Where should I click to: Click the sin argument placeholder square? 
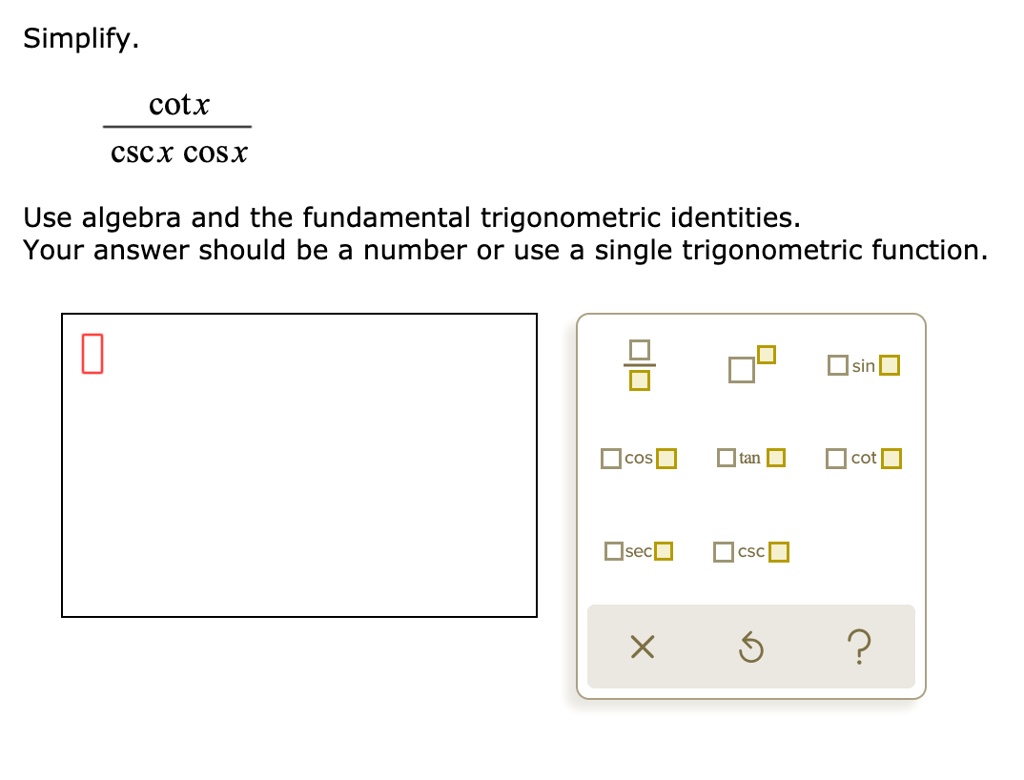tap(888, 365)
